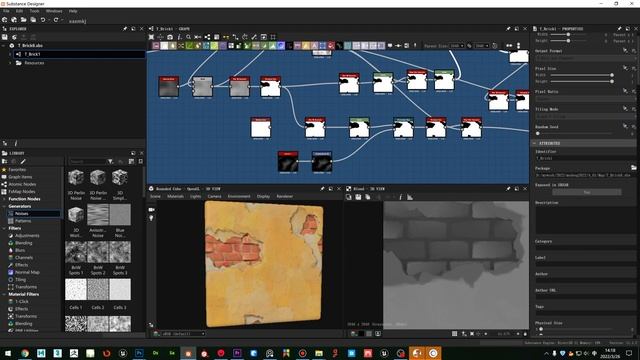Toggle the Exposed in SBSAR button
The width and height of the screenshot is (640, 360).
[587, 192]
